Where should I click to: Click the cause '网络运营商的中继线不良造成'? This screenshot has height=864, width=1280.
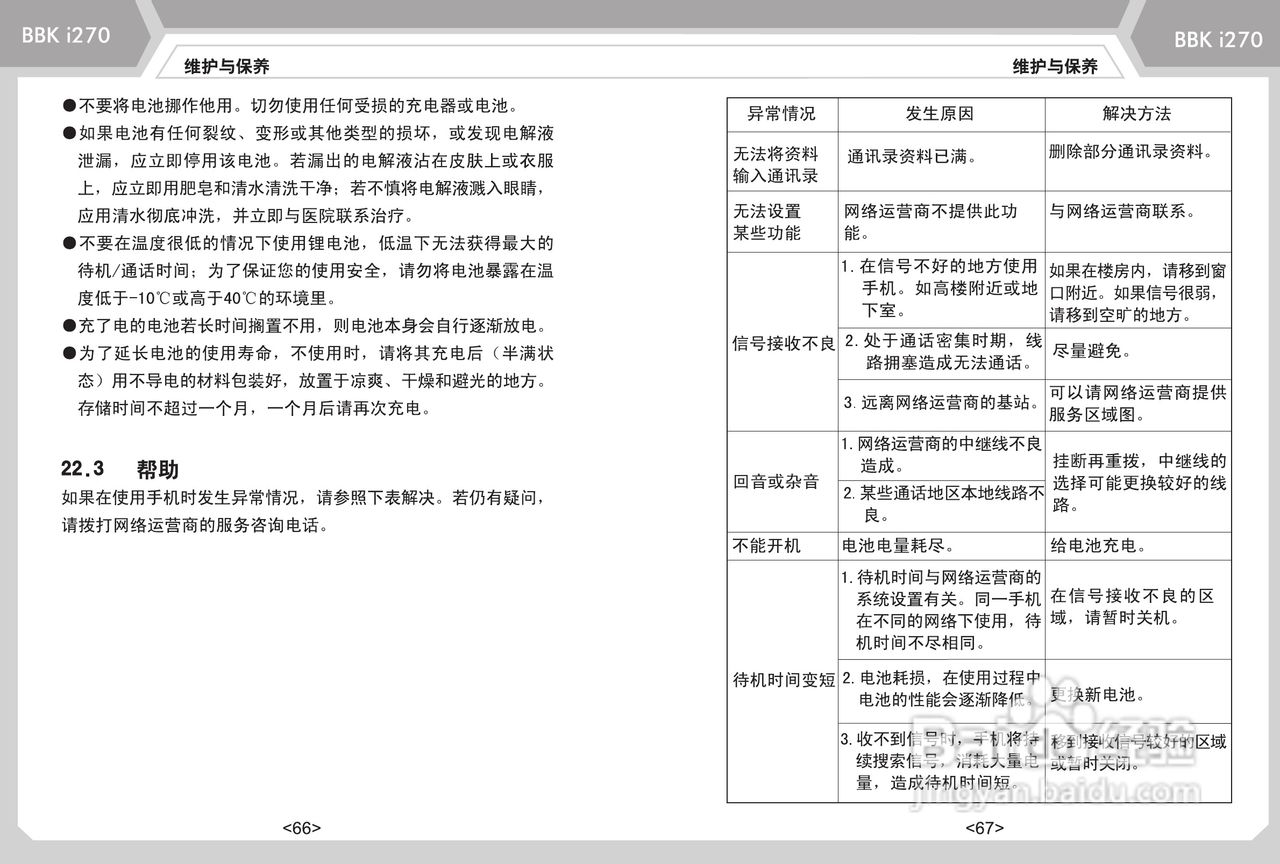pyautogui.click(x=941, y=454)
